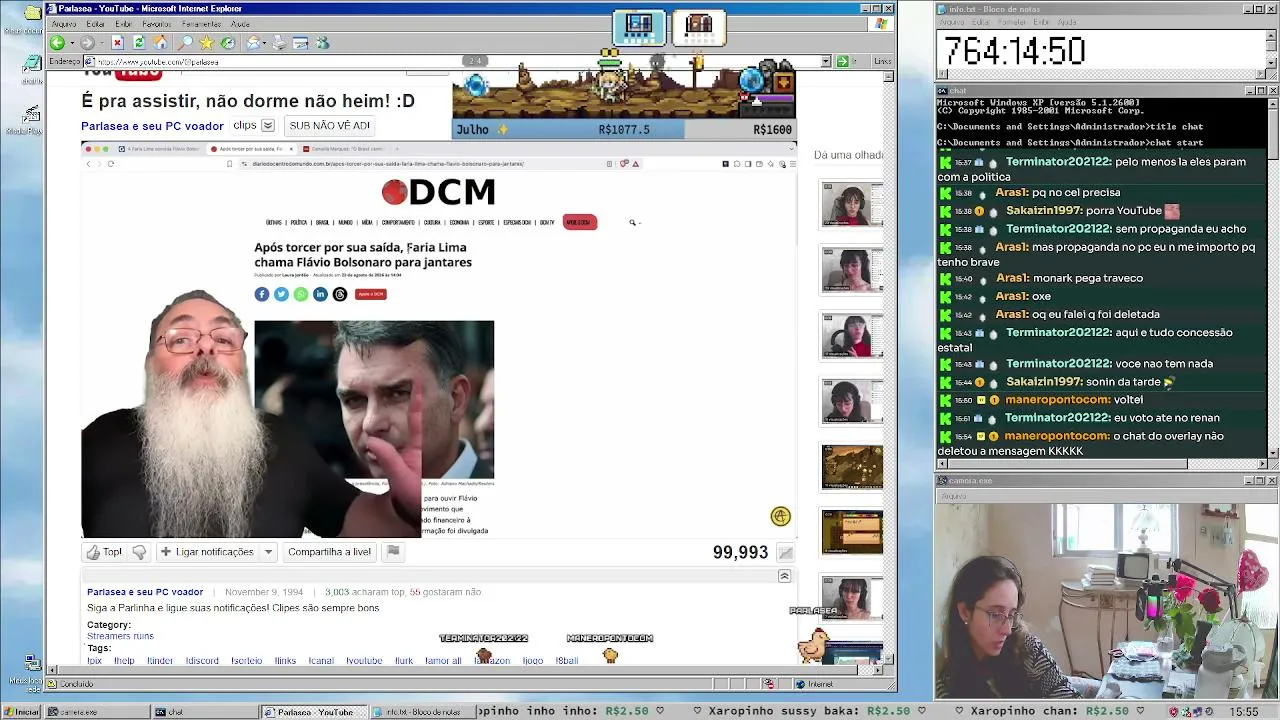The width and height of the screenshot is (1280, 720).
Task: Click the !sorteio tag link
Action: coord(246,661)
